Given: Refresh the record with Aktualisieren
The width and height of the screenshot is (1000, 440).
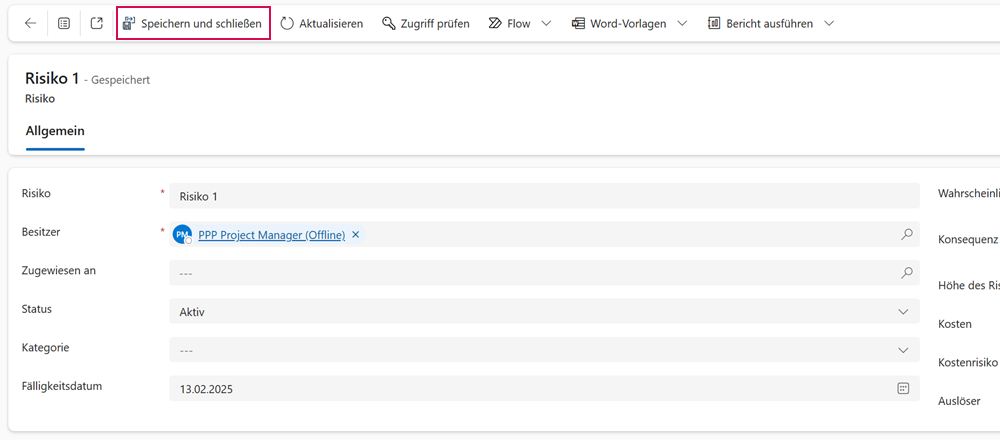Looking at the screenshot, I should click(321, 23).
